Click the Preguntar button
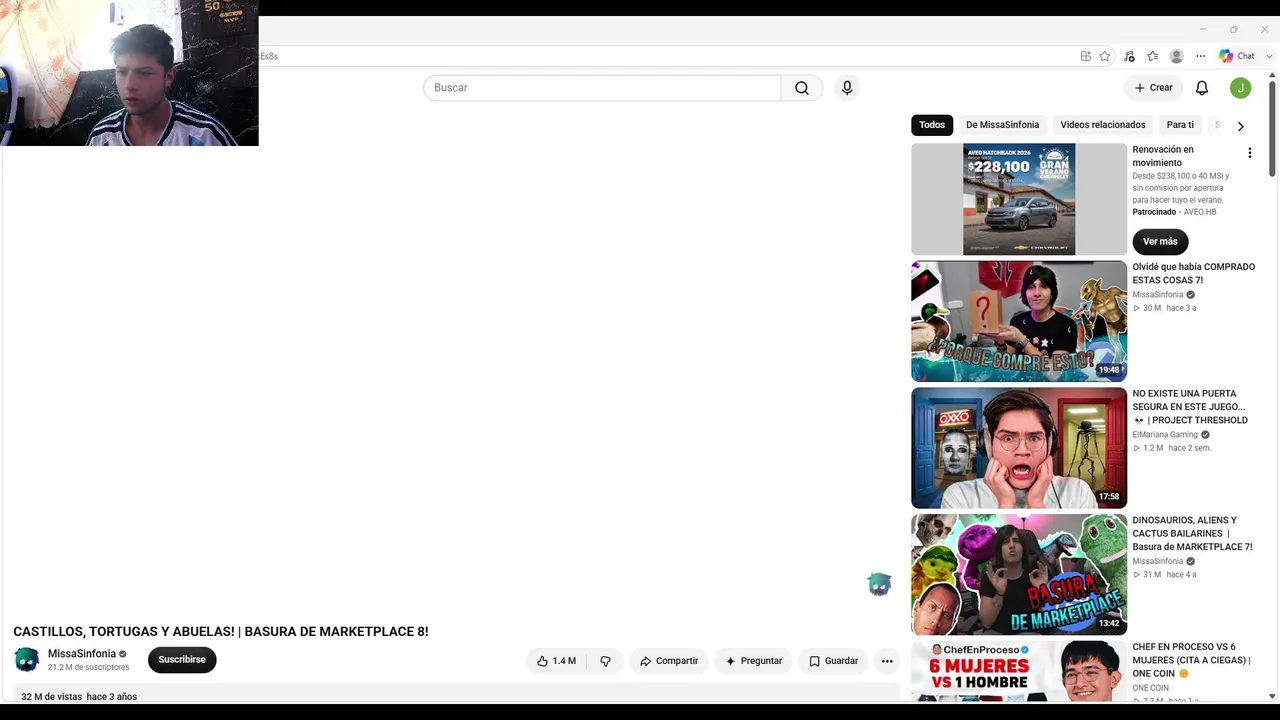 (x=754, y=661)
